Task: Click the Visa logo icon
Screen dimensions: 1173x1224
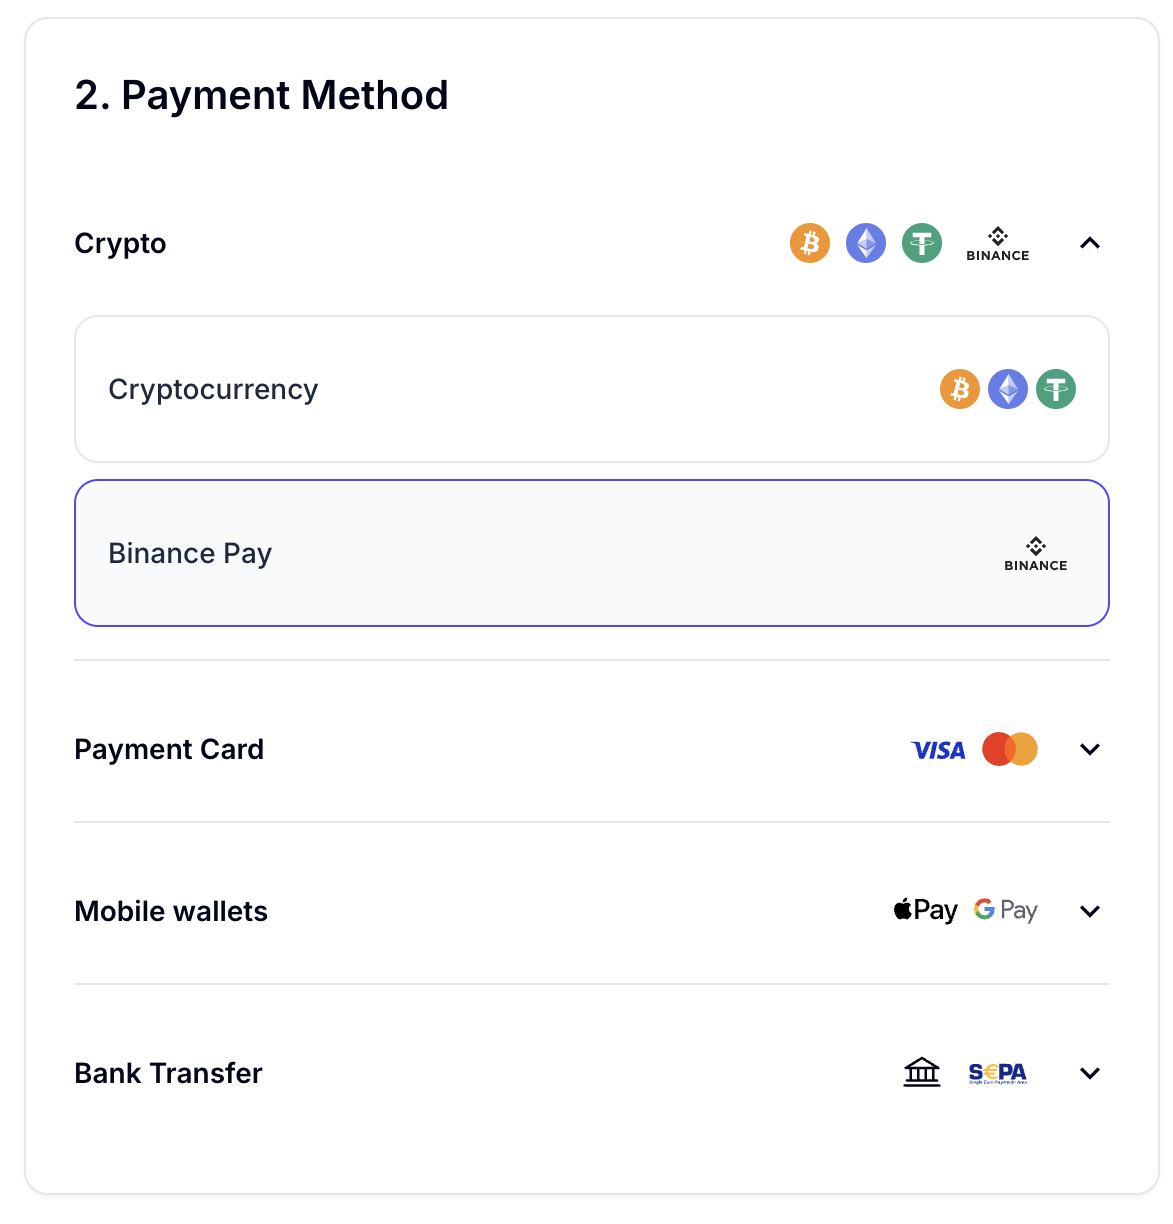Action: (x=938, y=750)
